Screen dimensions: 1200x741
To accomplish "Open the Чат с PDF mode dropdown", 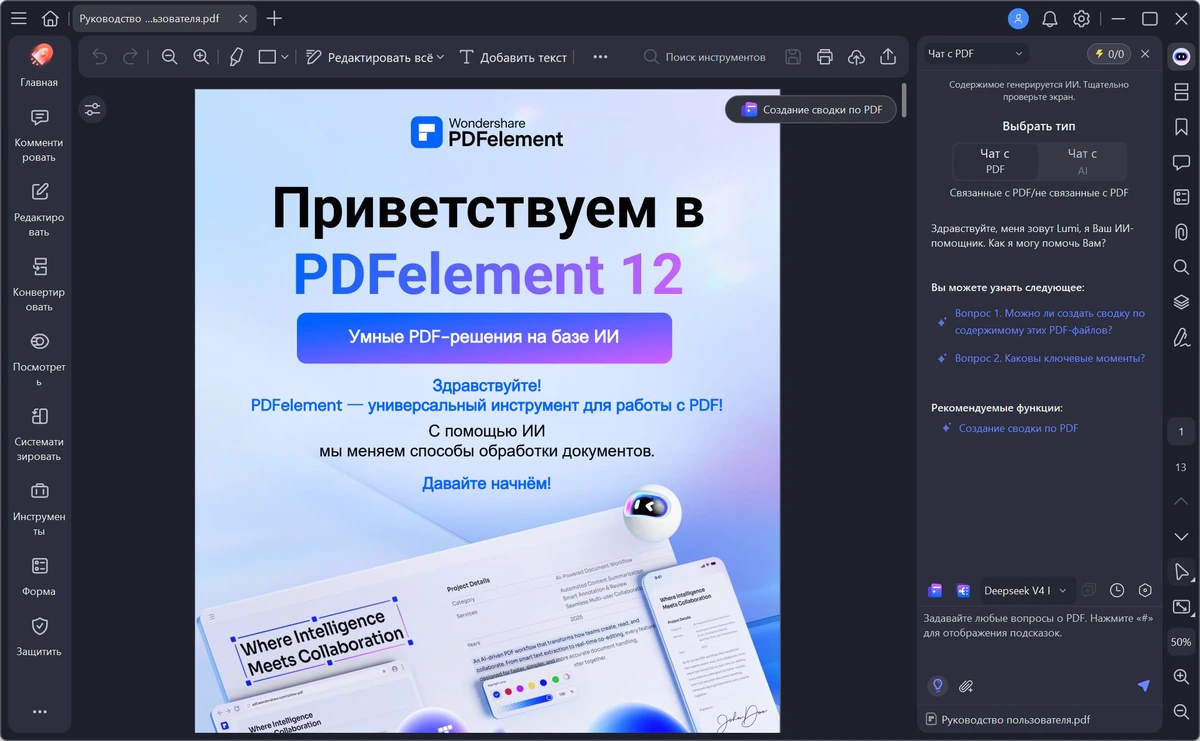I will click(x=975, y=54).
